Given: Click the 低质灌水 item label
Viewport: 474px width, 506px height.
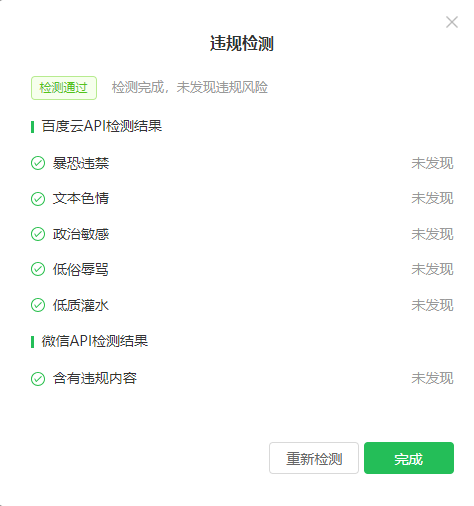Looking at the screenshot, I should 81,305.
